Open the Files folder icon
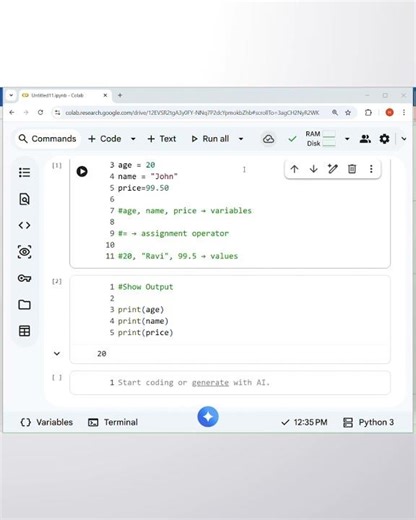This screenshot has height=520, width=416. coord(24,304)
